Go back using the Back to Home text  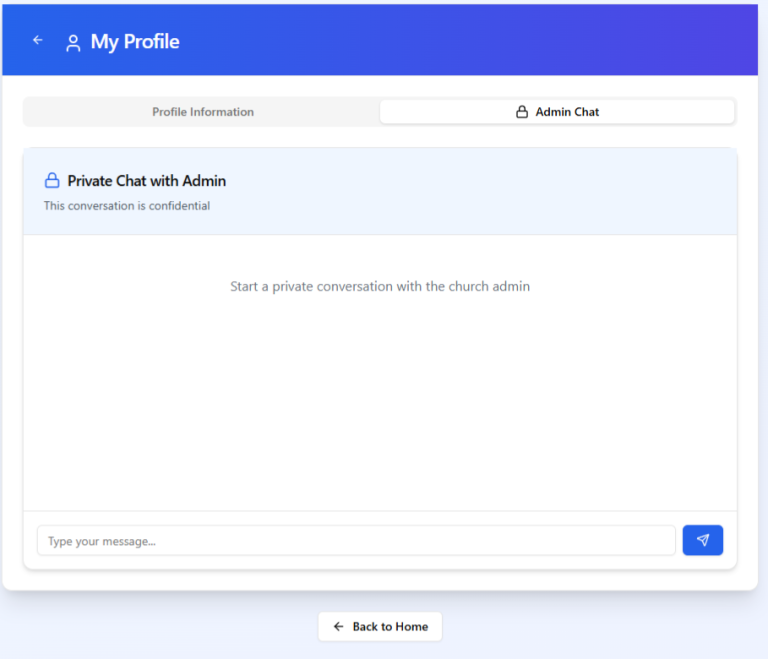coord(390,627)
